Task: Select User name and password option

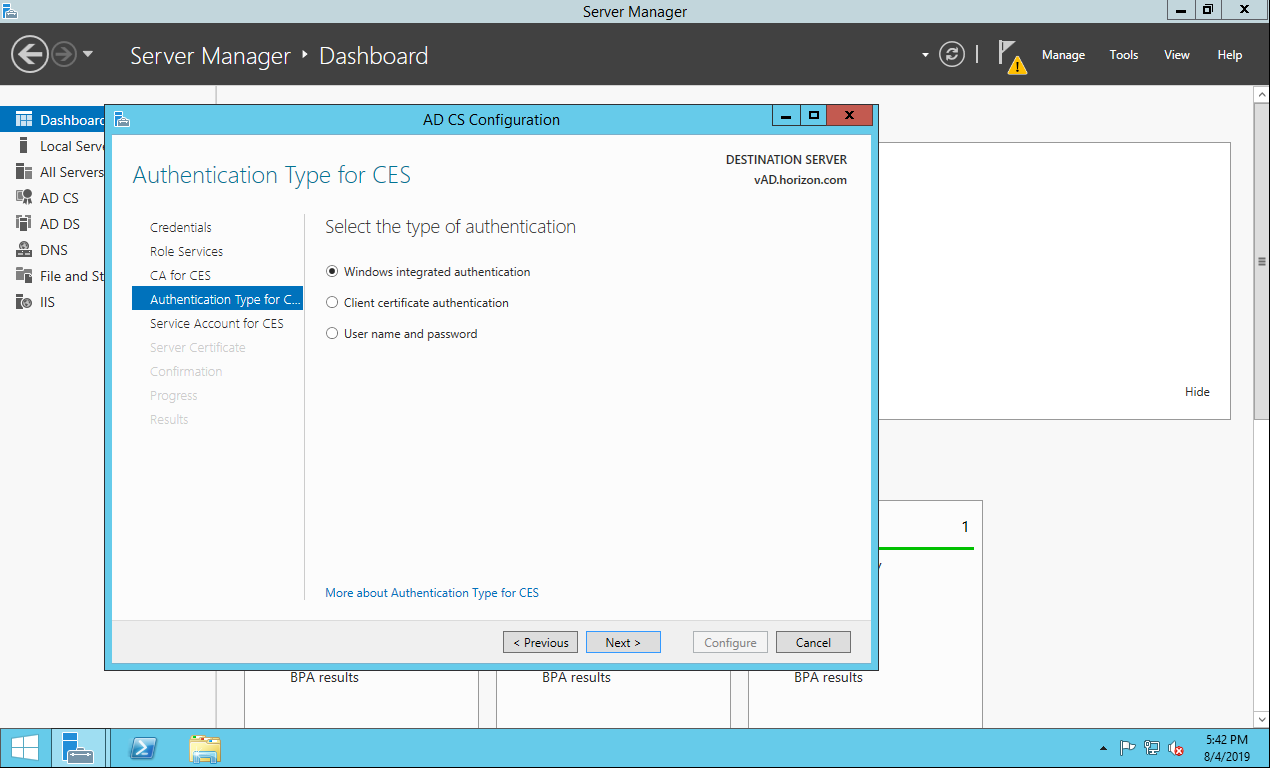Action: [x=333, y=334]
